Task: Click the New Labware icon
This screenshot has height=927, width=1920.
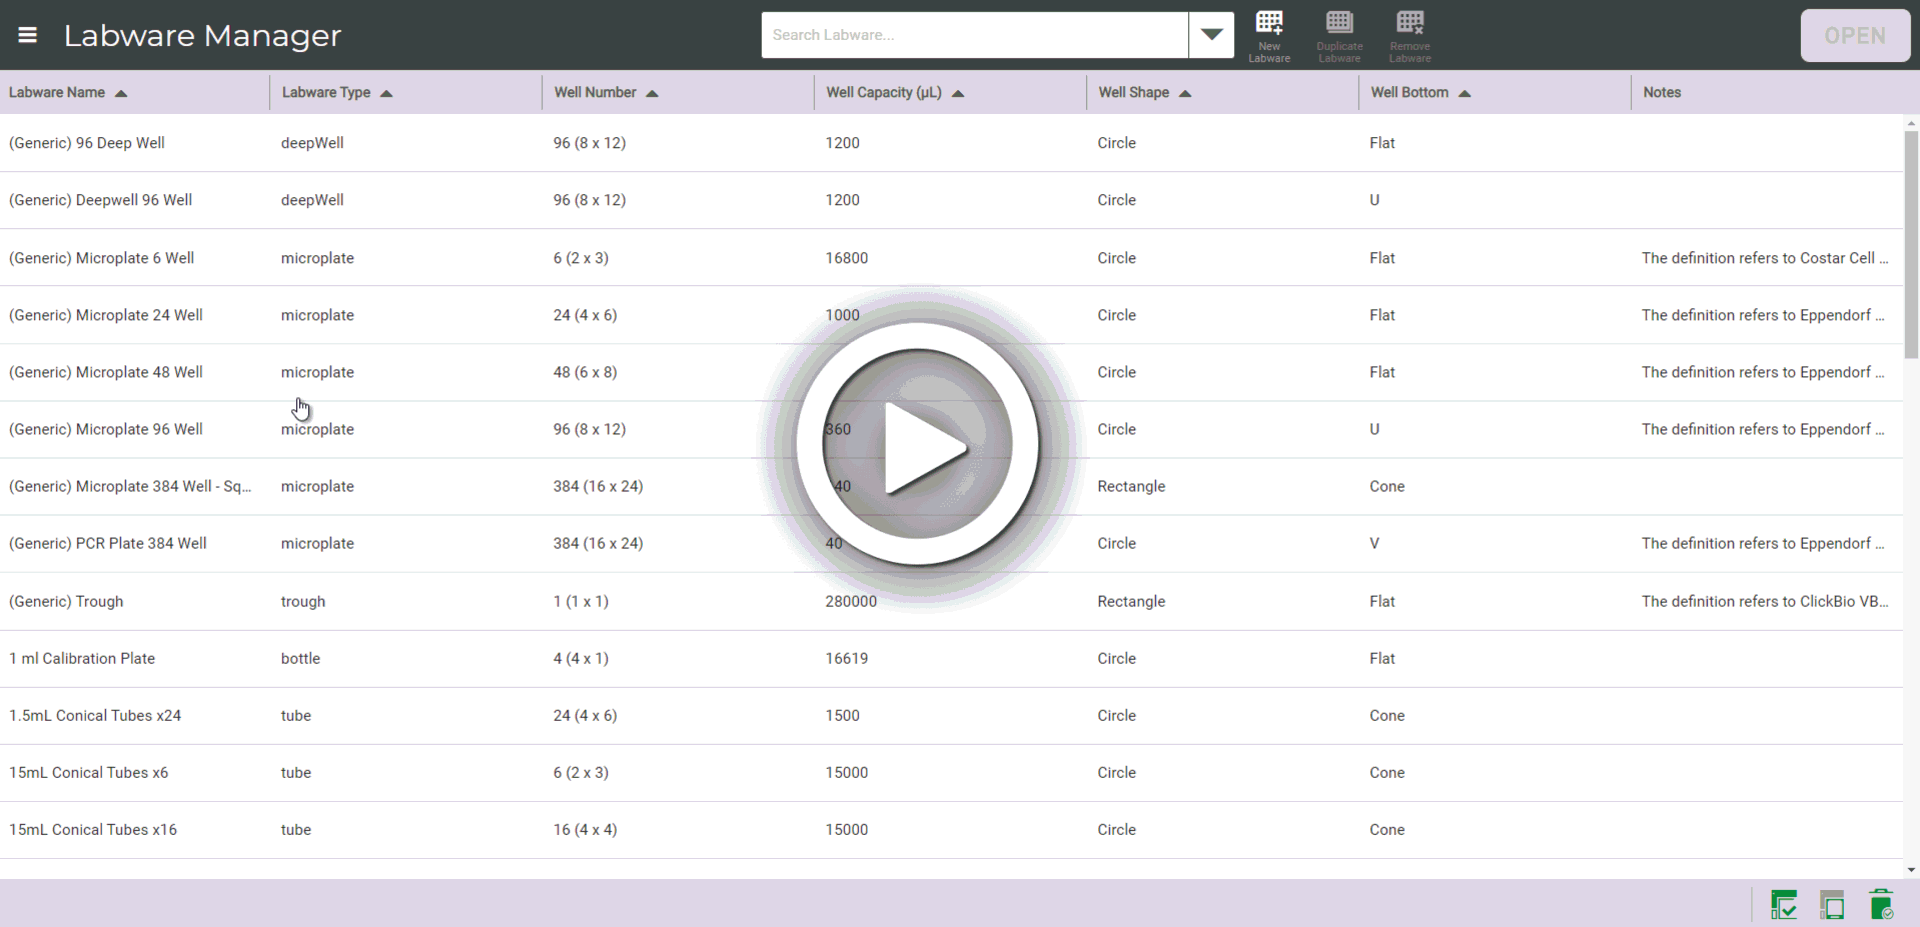Action: click(x=1269, y=36)
